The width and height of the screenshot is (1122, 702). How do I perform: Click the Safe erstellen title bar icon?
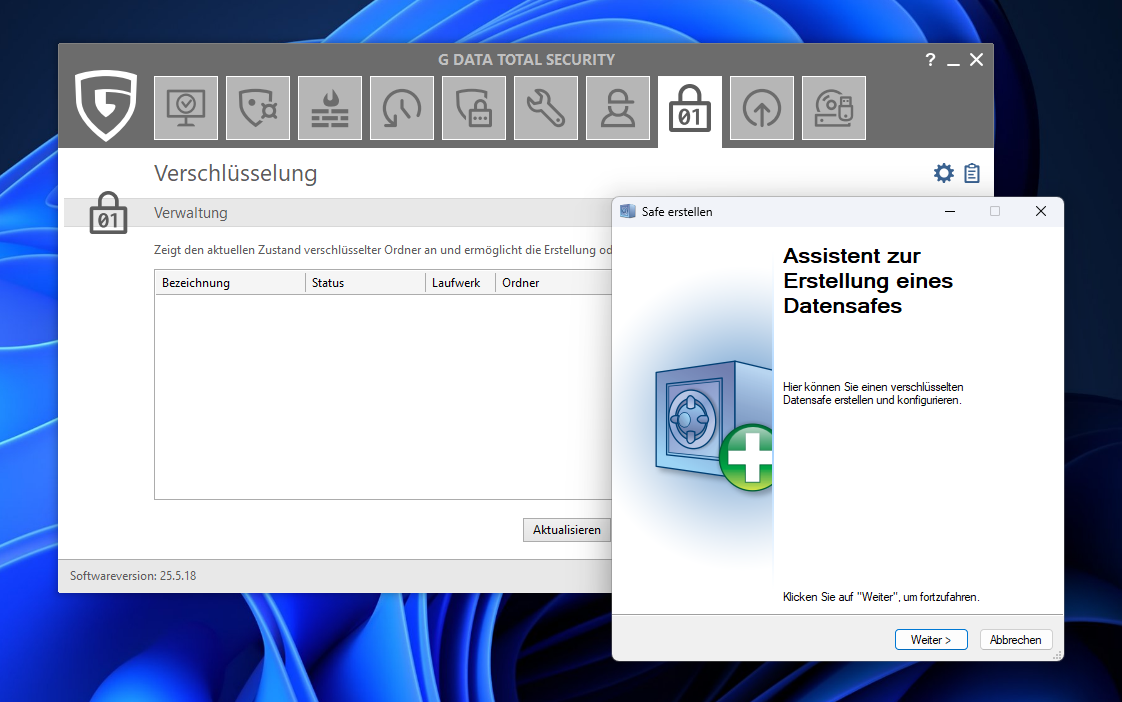[628, 211]
